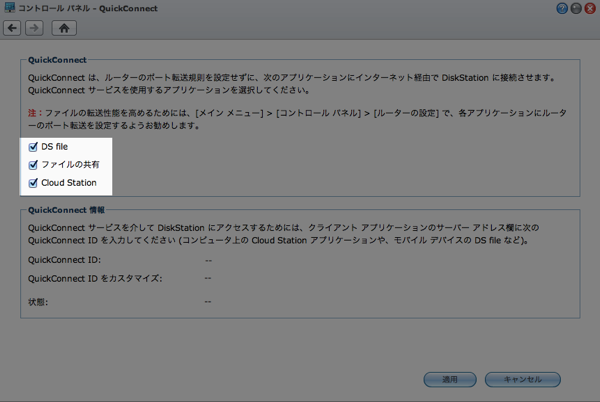
Task: Click the window title コントロール パネル - QuickConnect
Action: 88,8
